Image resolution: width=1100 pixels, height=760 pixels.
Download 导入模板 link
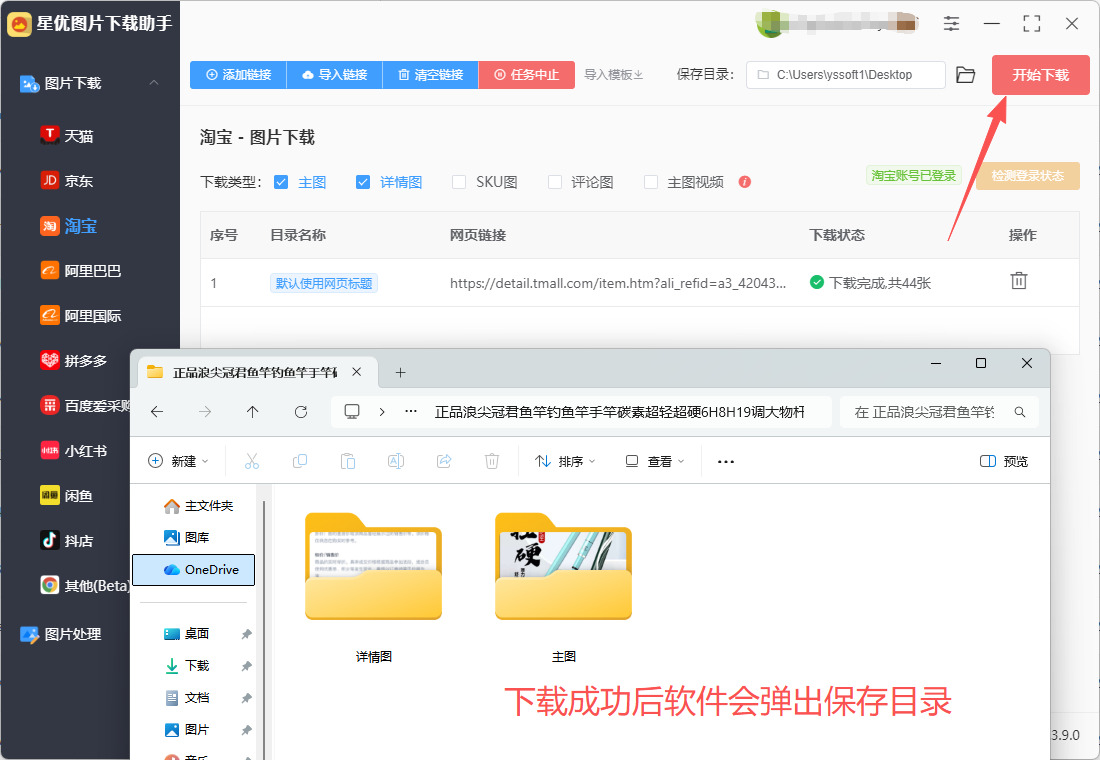[x=614, y=74]
